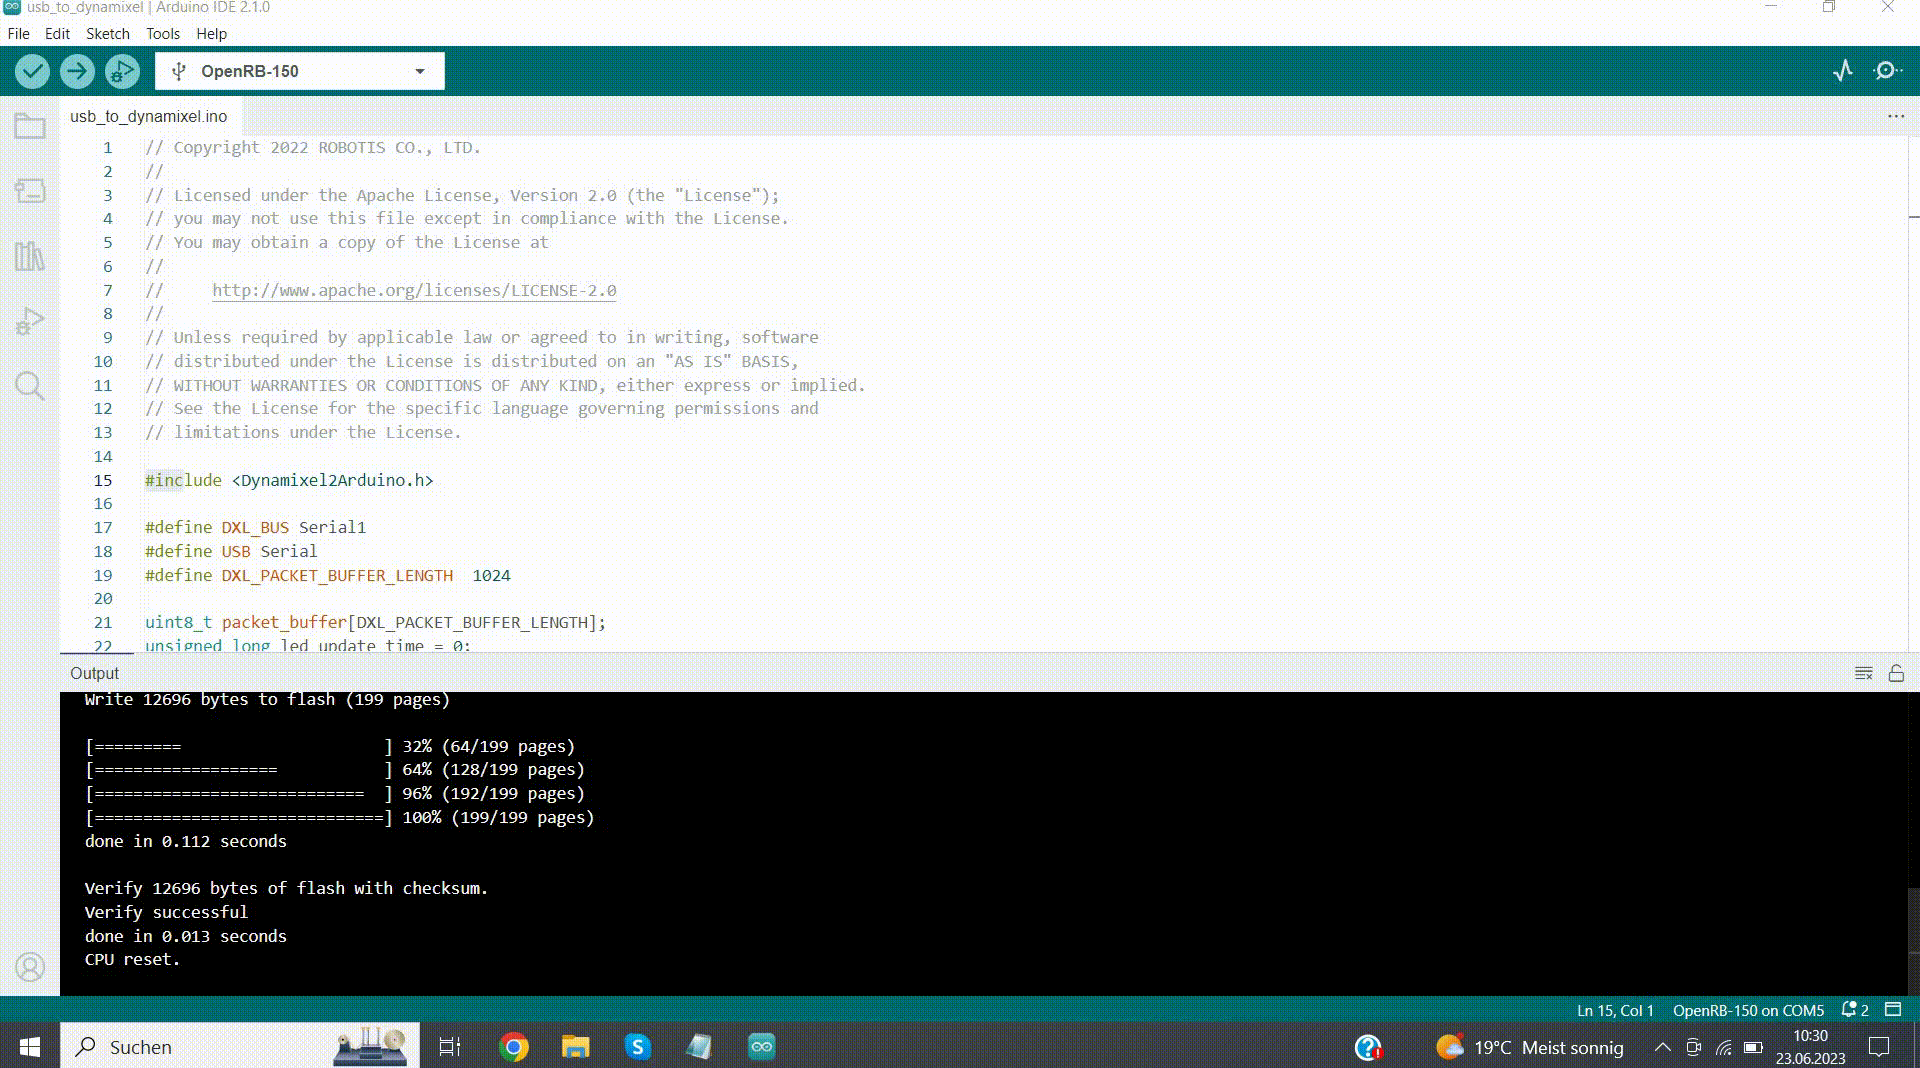Open the Serial Plotter icon
The height and width of the screenshot is (1068, 1920).
pos(1843,71)
